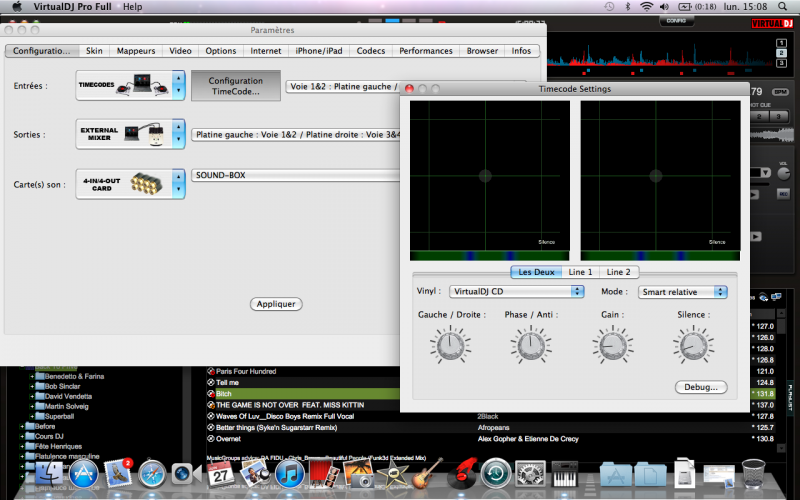Select deck 3 toggle beside waveform

pyautogui.click(x=781, y=63)
